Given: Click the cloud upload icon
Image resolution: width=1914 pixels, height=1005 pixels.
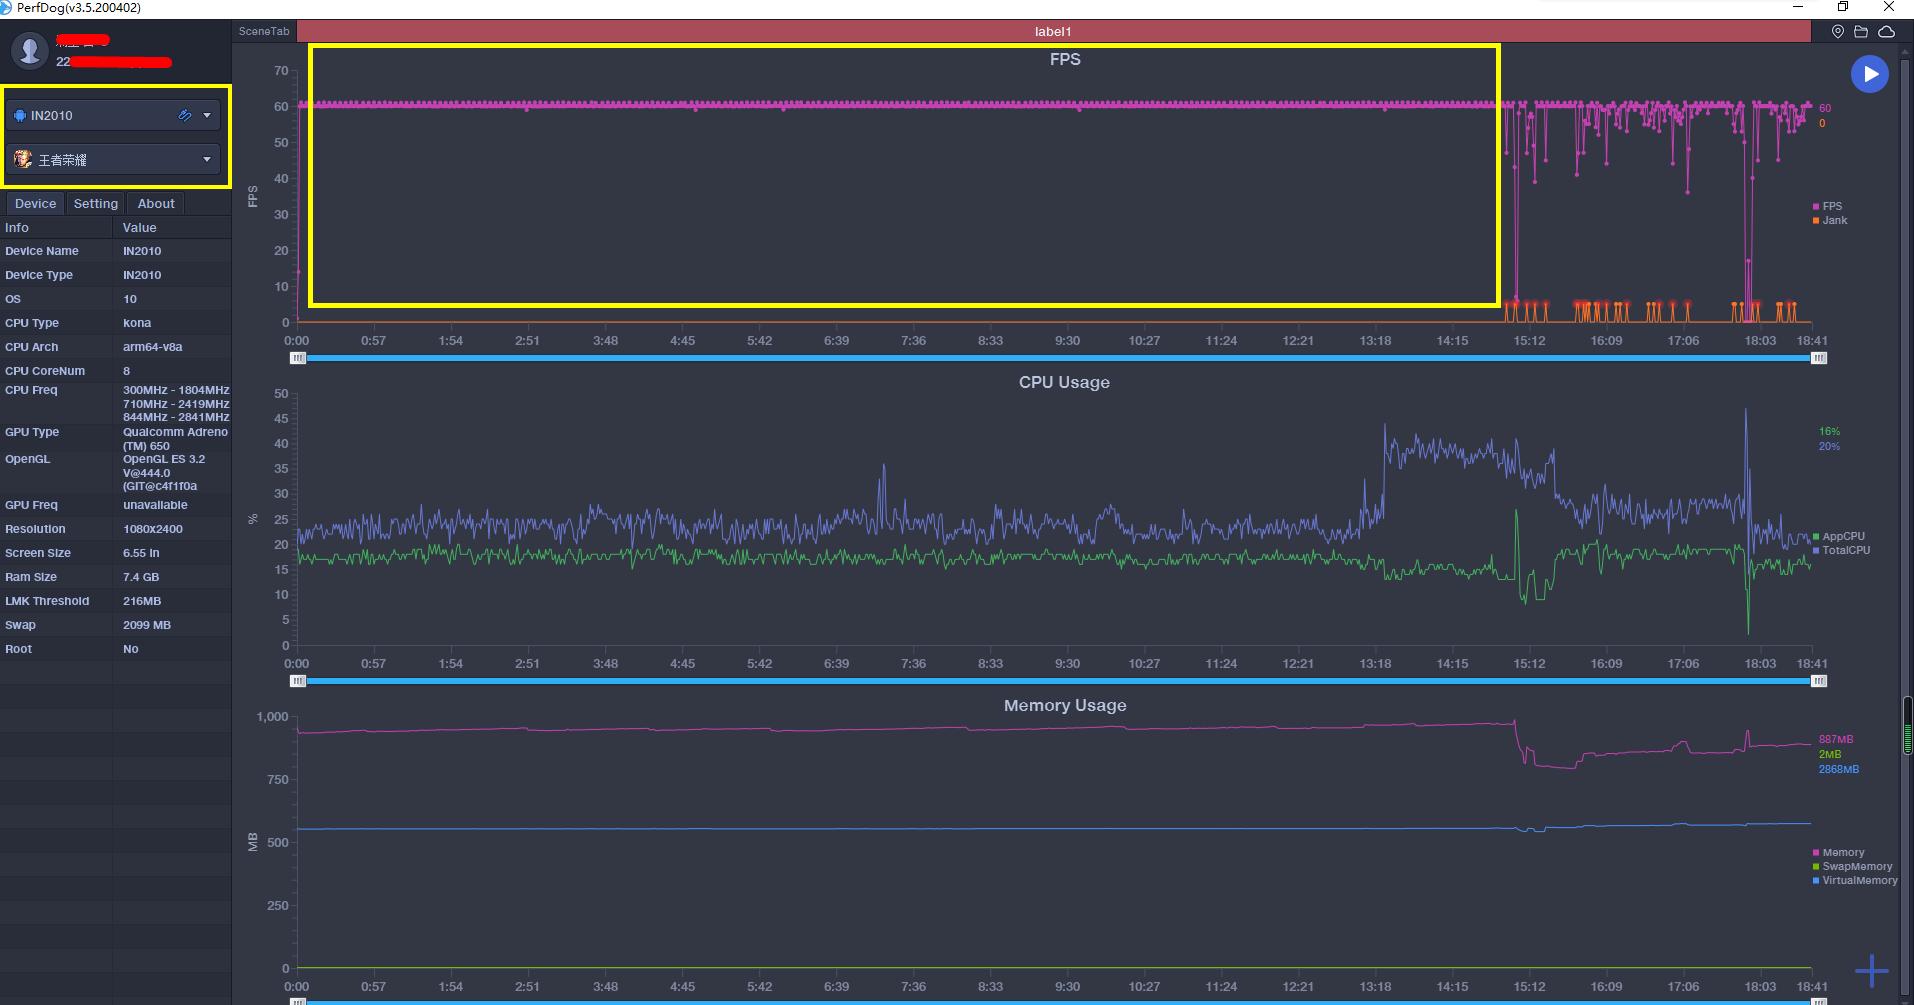Looking at the screenshot, I should tap(1886, 32).
